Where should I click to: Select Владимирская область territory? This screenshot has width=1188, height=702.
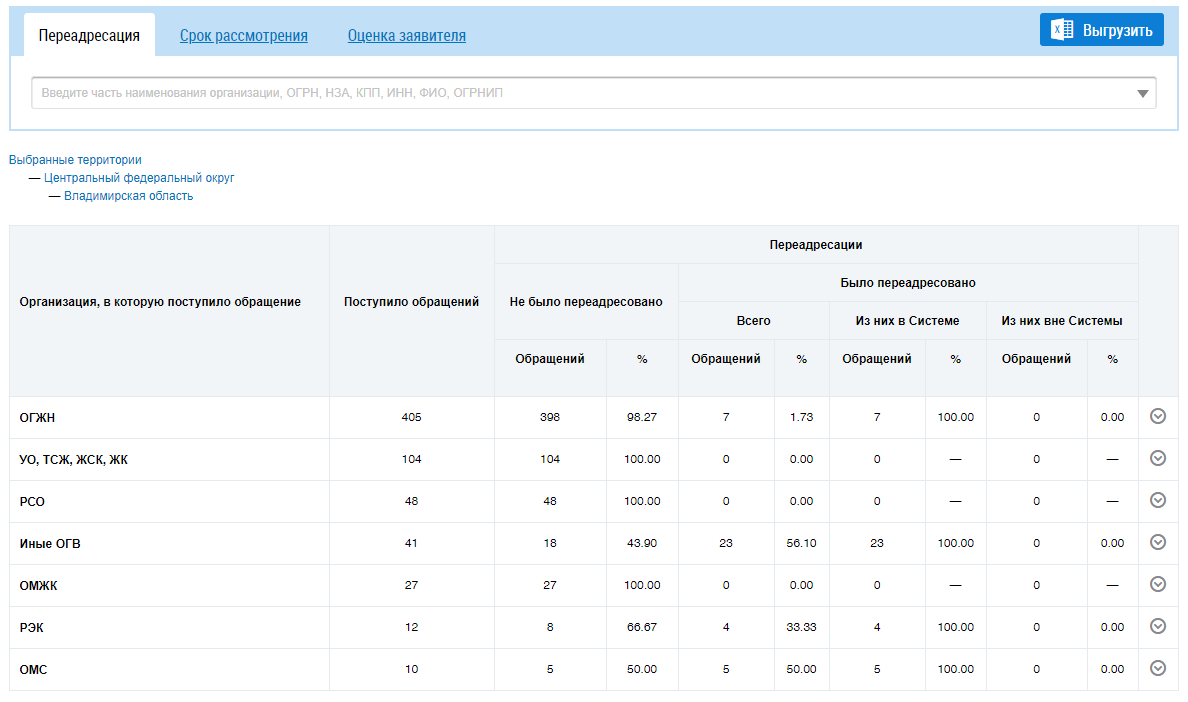(129, 196)
